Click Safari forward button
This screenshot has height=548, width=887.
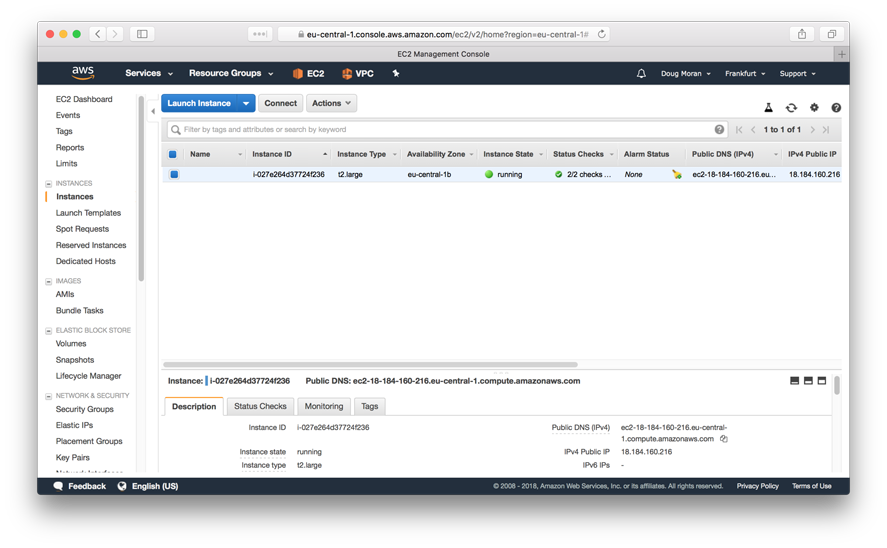[x=115, y=34]
